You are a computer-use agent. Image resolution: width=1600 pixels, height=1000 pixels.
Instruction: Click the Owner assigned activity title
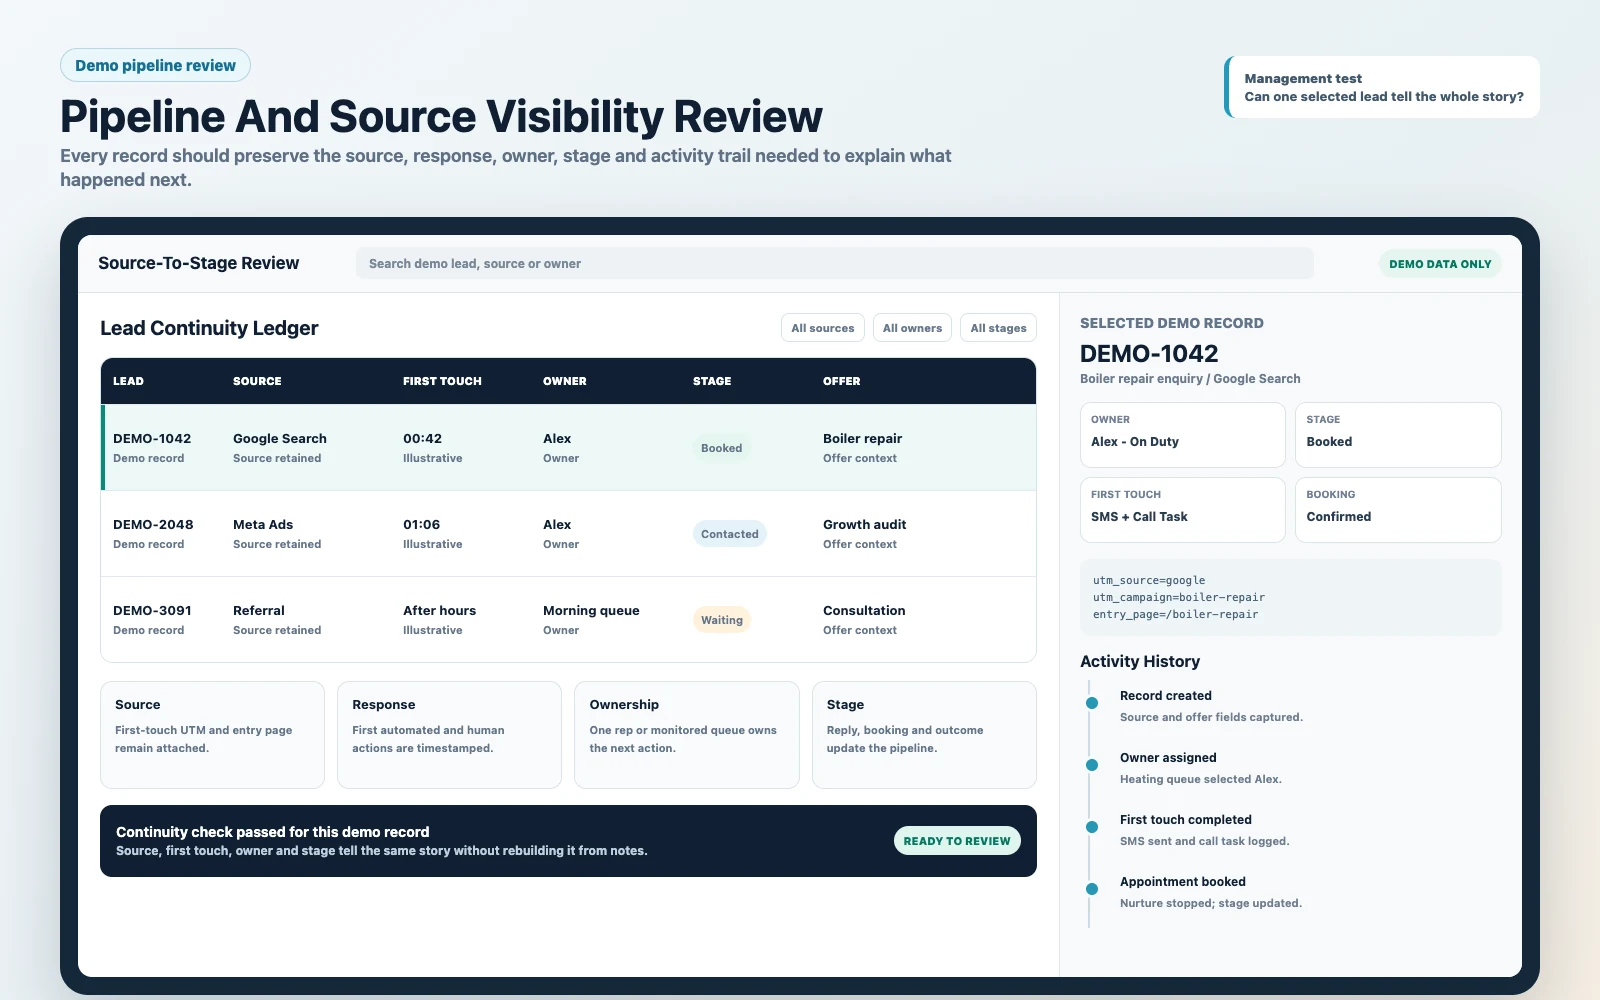[1168, 758]
